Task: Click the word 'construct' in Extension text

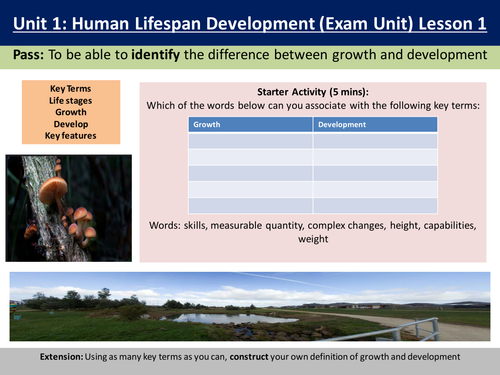Action: pos(249,357)
